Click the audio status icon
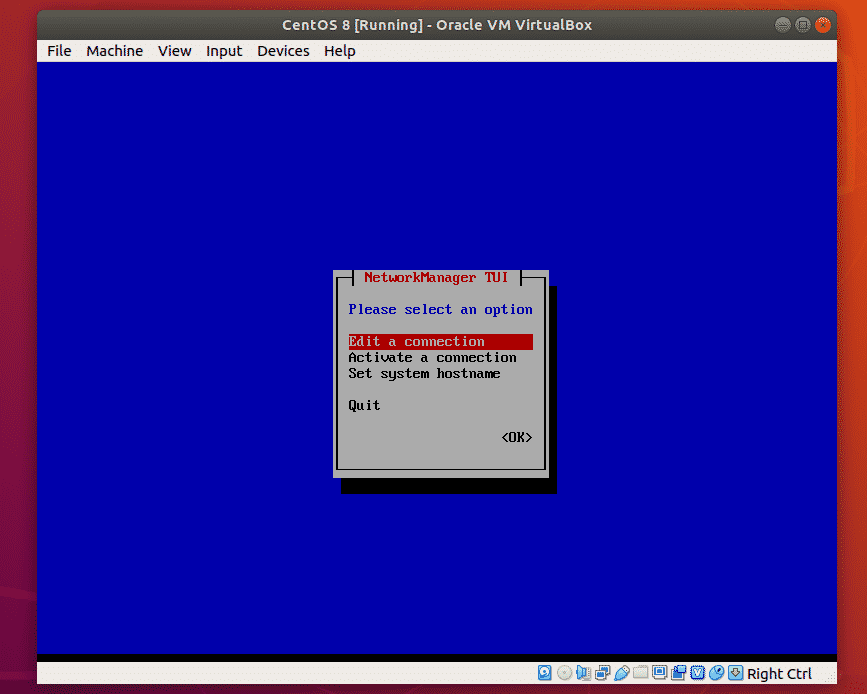The height and width of the screenshot is (694, 867). point(583,672)
